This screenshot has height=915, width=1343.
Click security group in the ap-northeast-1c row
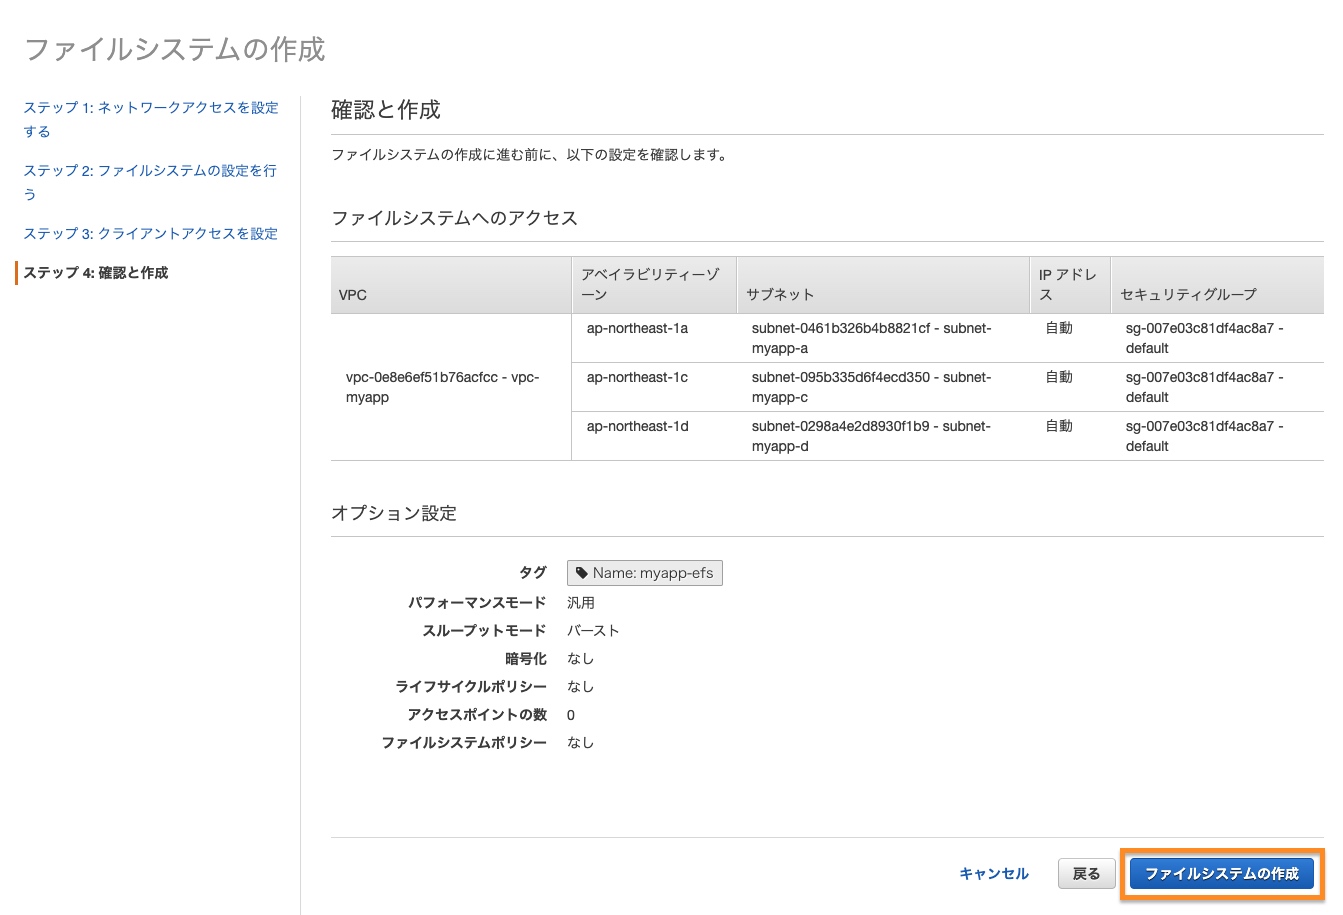click(x=1204, y=387)
